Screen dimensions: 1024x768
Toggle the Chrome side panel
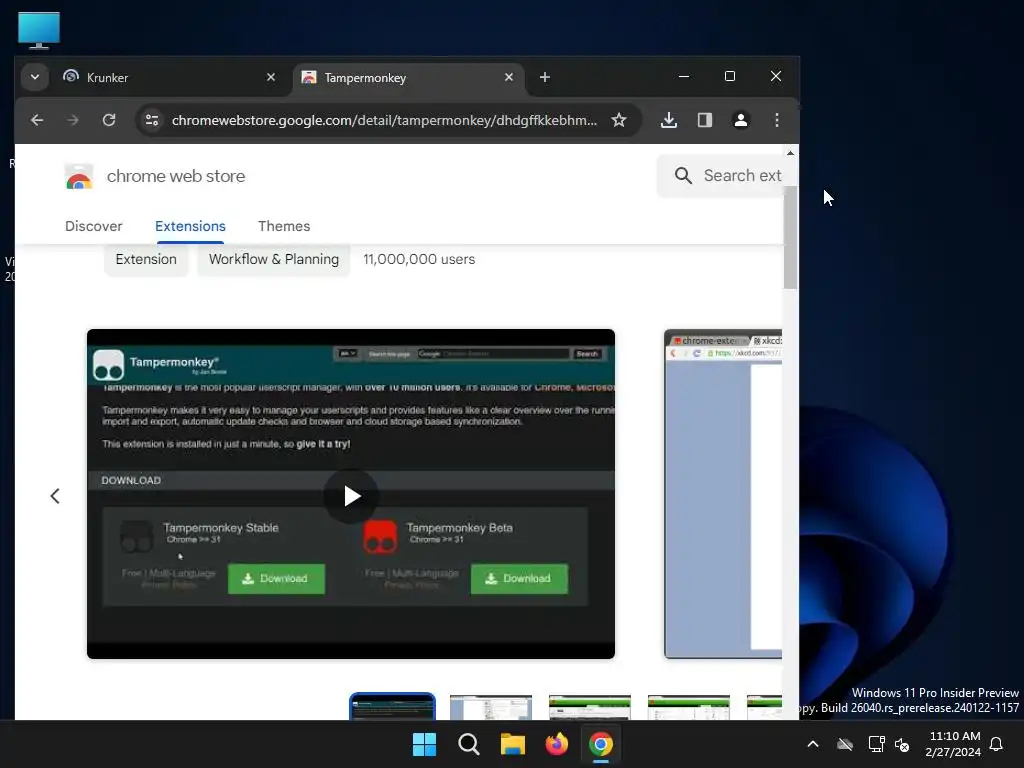(705, 120)
